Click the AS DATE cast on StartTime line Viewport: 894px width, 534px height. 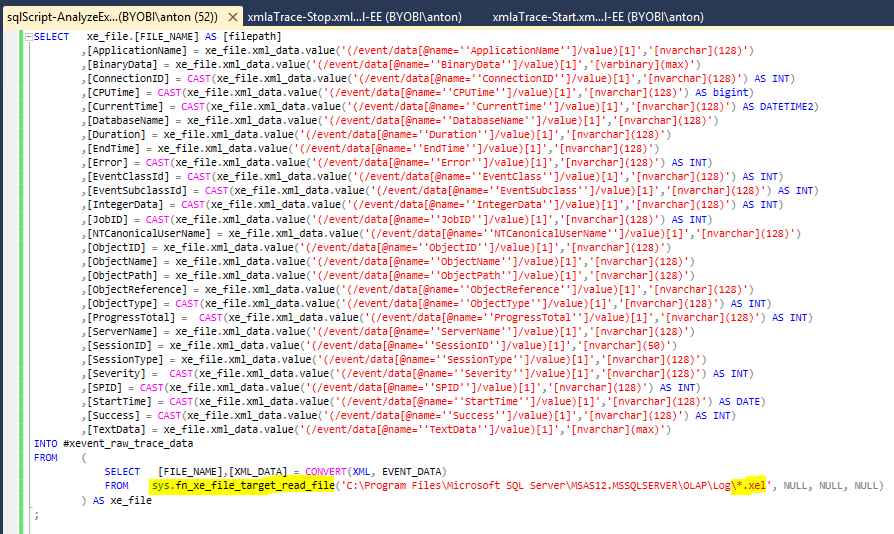pyautogui.click(x=739, y=402)
